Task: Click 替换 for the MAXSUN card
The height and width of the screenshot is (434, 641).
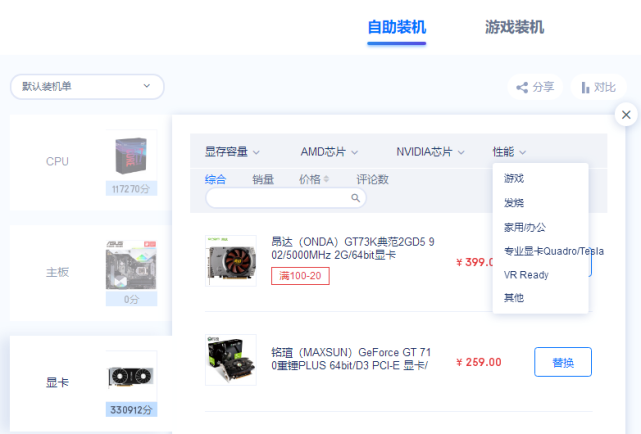Action: pyautogui.click(x=563, y=362)
